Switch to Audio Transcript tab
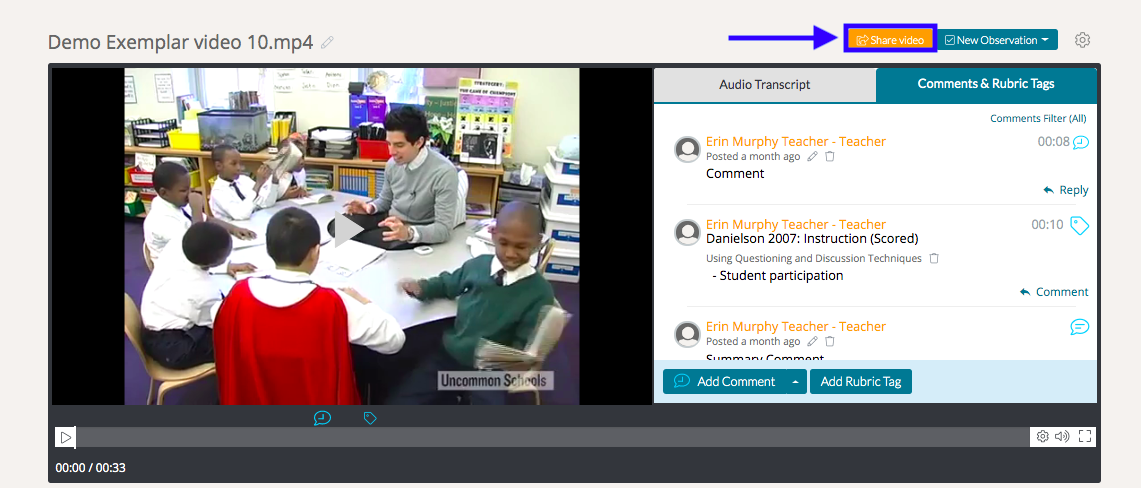The height and width of the screenshot is (488, 1141). (x=764, y=85)
